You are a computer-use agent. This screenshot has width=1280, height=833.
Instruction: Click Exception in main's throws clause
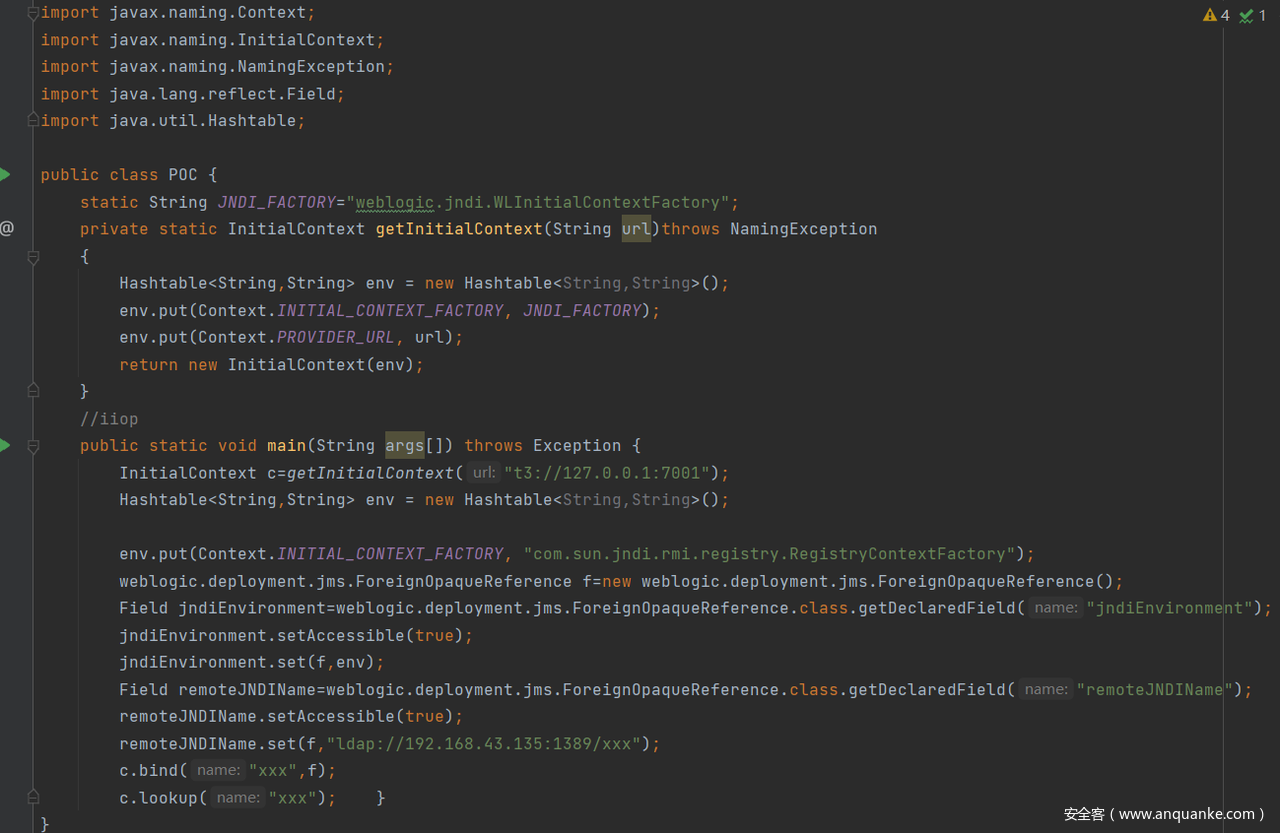click(x=577, y=445)
